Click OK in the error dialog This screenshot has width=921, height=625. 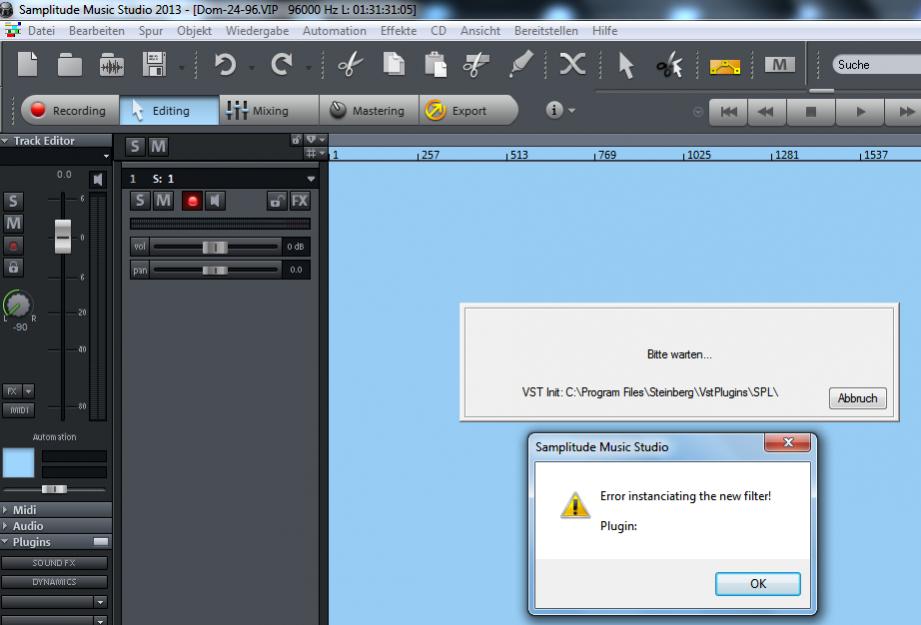point(758,584)
